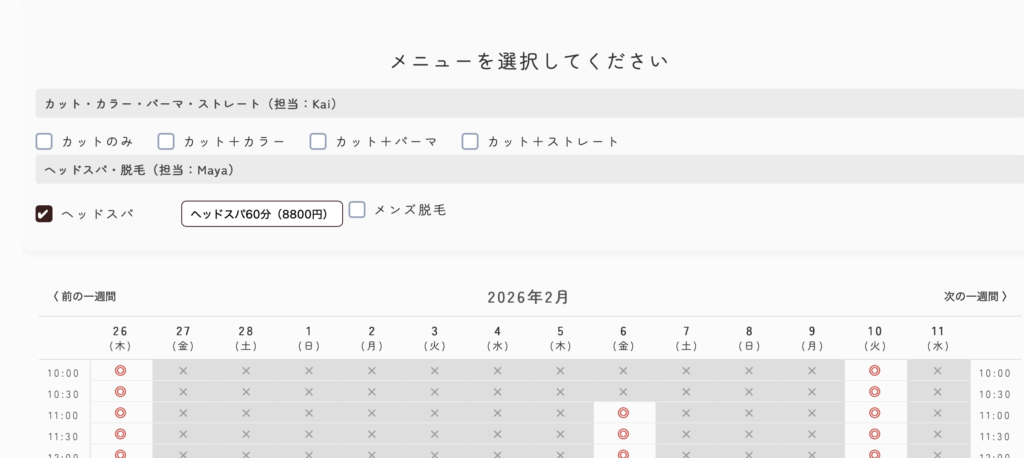Viewport: 1024px width, 458px height.
Task: Pick the 10:00 available slot on Tuesday 10
Action: [x=874, y=370]
